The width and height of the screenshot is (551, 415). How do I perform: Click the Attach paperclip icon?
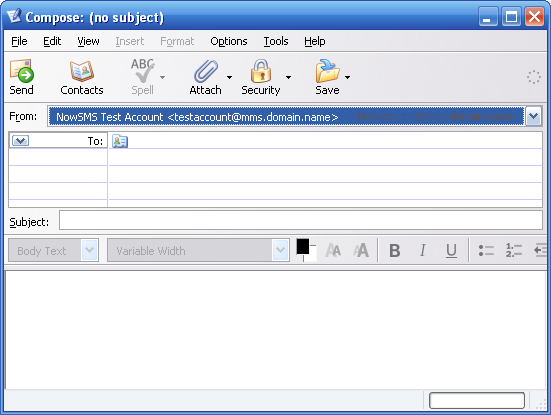(206, 71)
